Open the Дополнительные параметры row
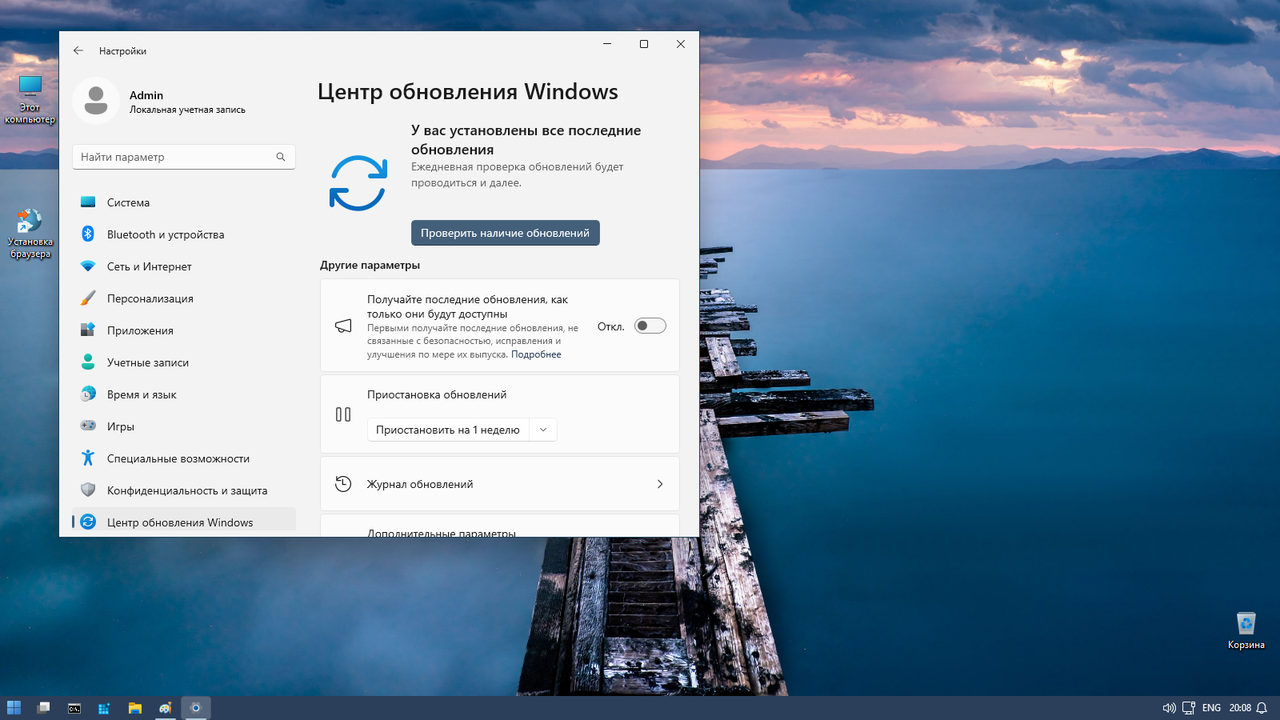 tap(500, 526)
